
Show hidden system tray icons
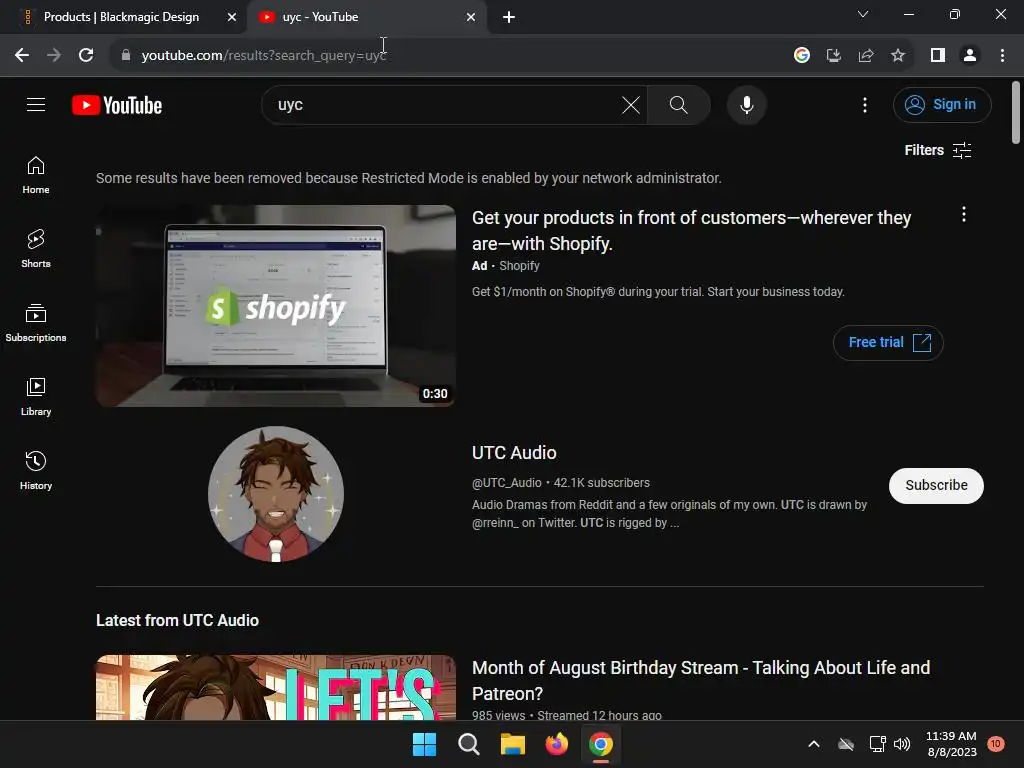click(x=814, y=744)
